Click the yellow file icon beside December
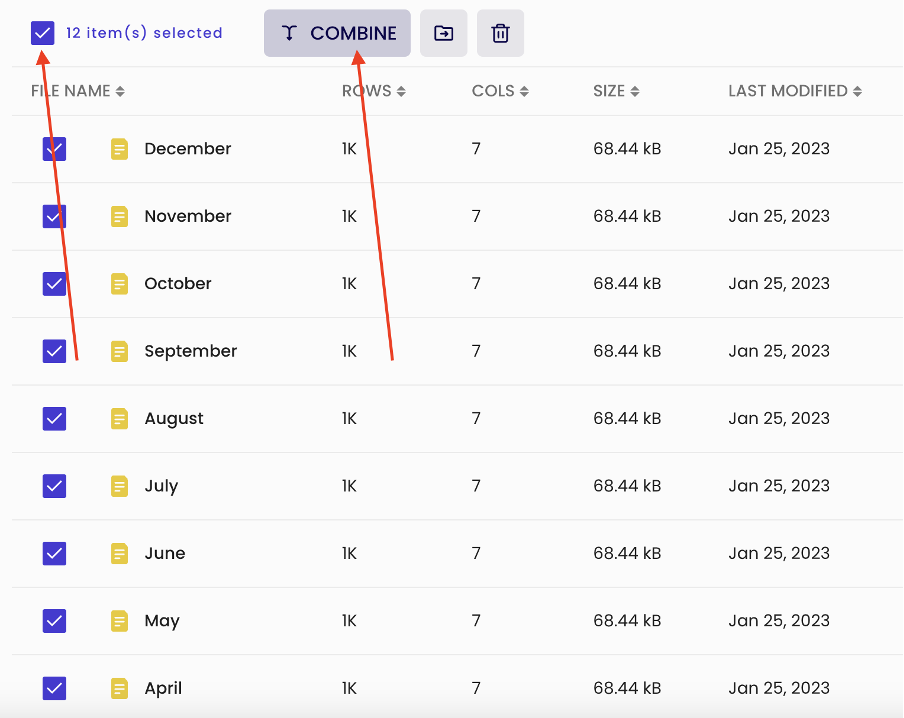 [119, 148]
